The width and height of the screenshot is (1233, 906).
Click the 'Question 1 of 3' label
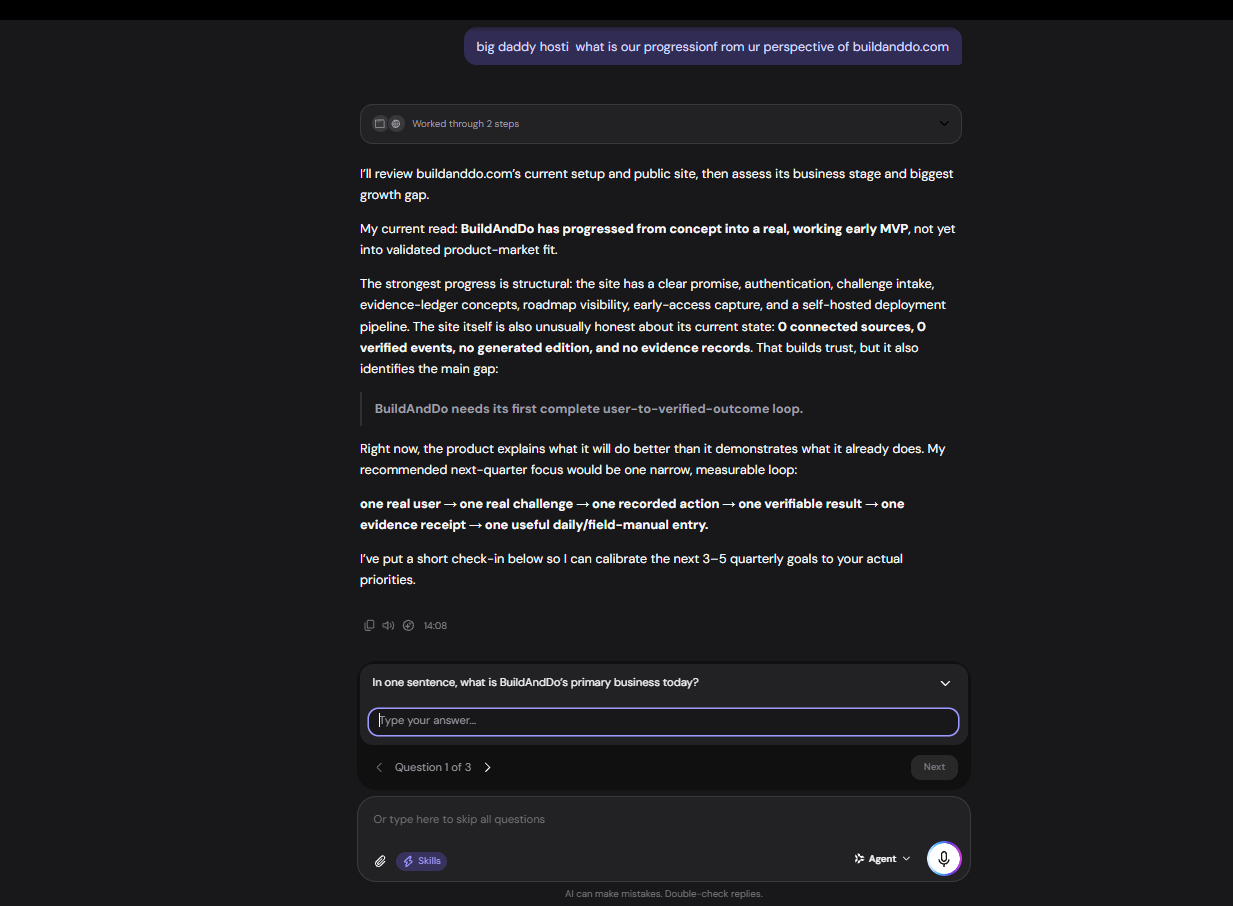[x=433, y=767]
